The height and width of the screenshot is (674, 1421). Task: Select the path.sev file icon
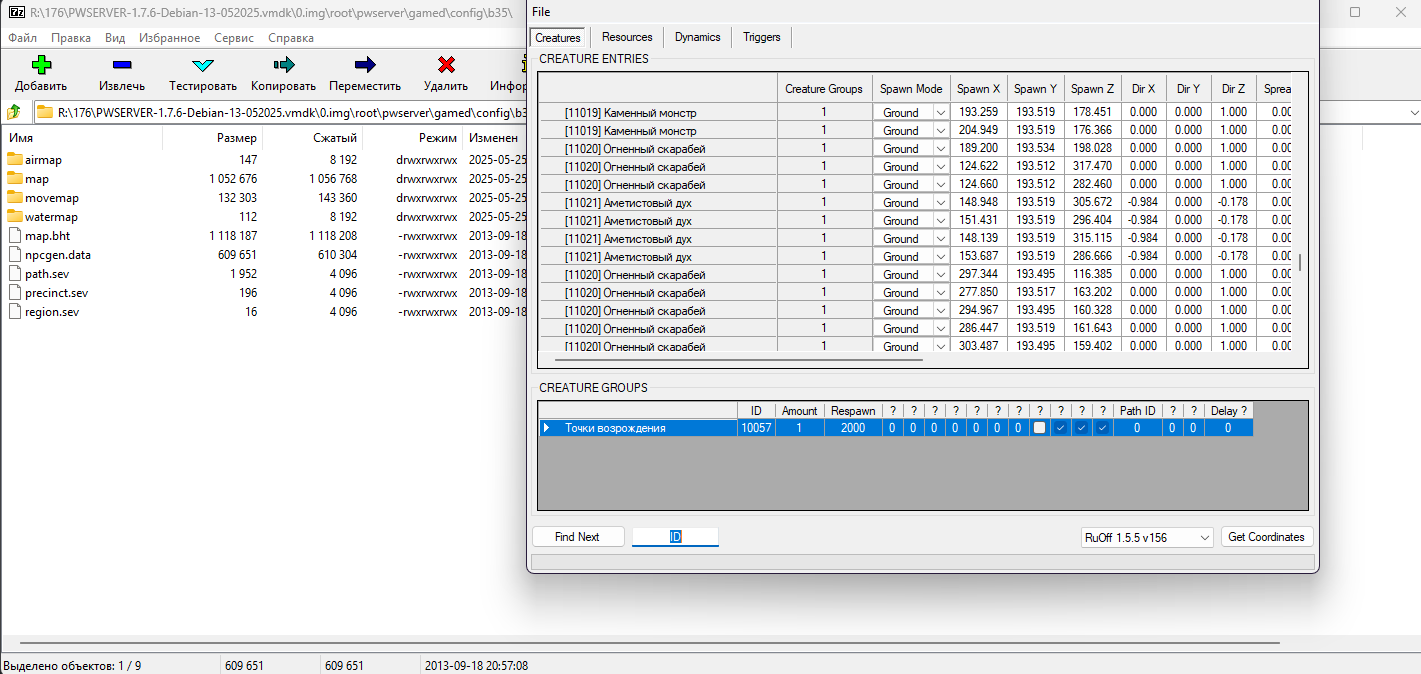click(x=14, y=274)
